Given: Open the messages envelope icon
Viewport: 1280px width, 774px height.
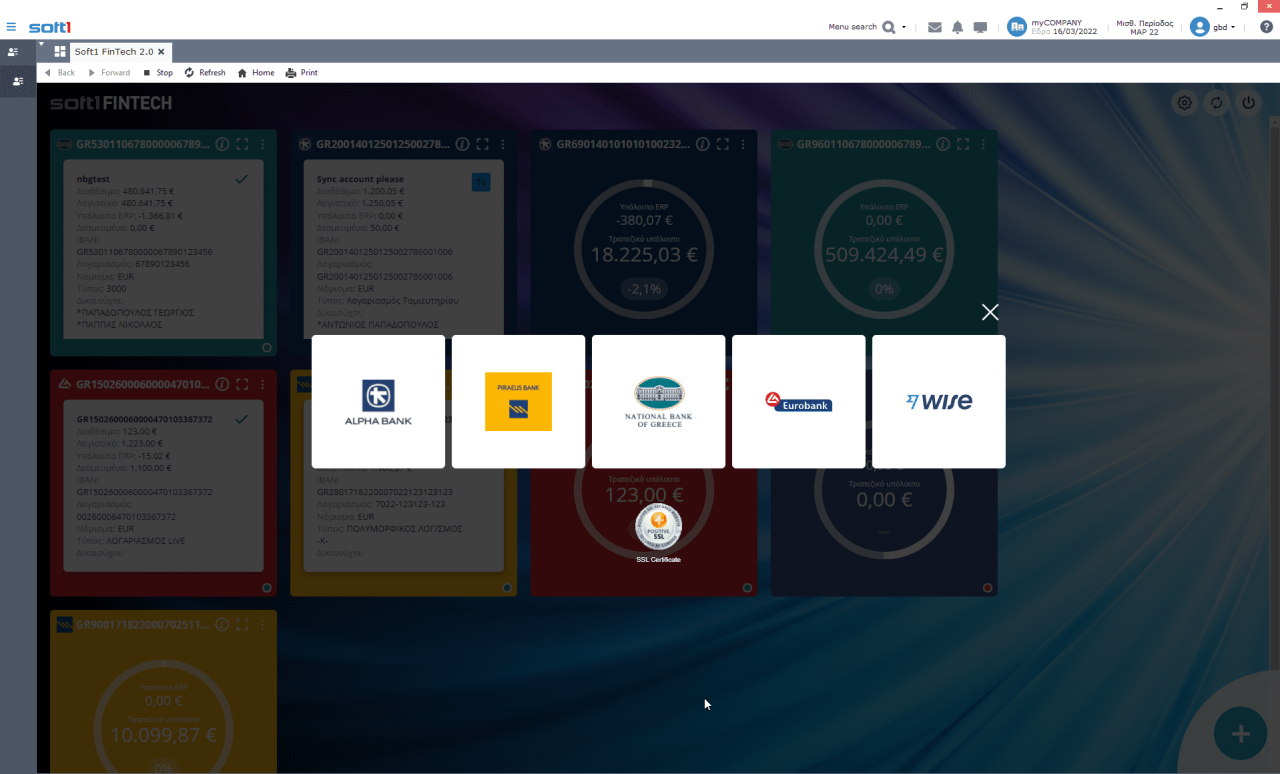Looking at the screenshot, I should point(935,27).
